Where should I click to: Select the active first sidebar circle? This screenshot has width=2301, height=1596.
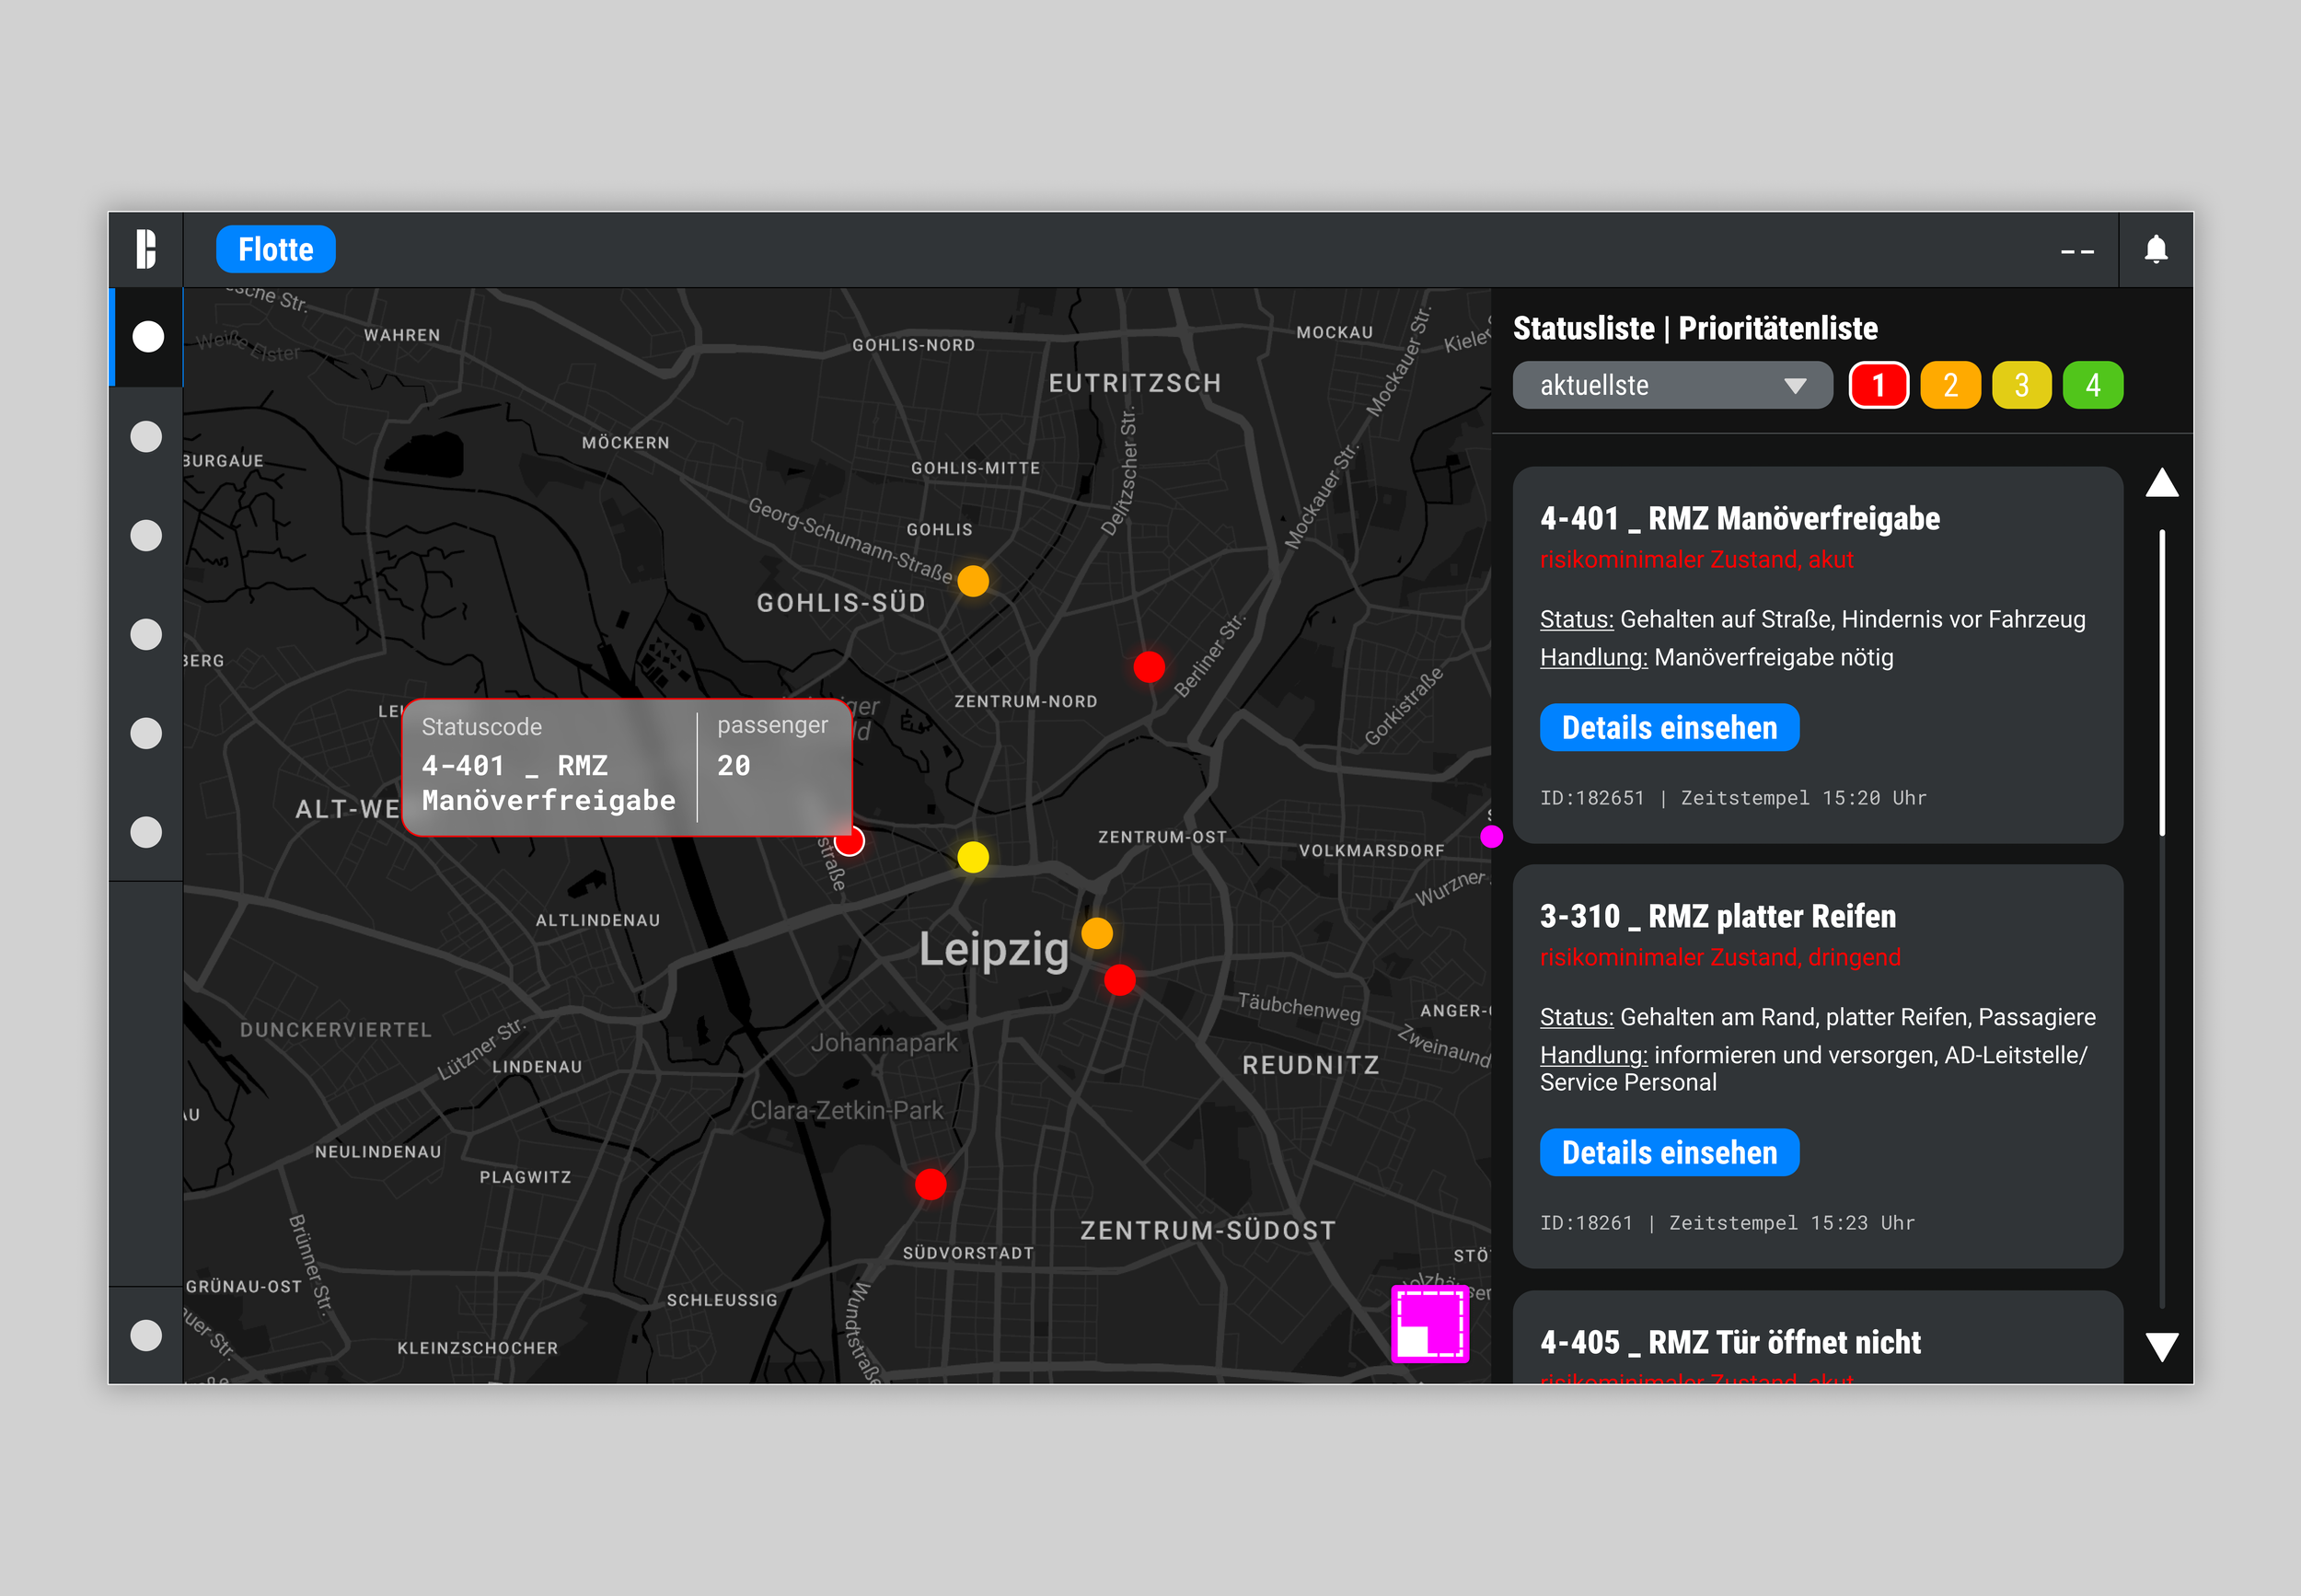pyautogui.click(x=148, y=337)
